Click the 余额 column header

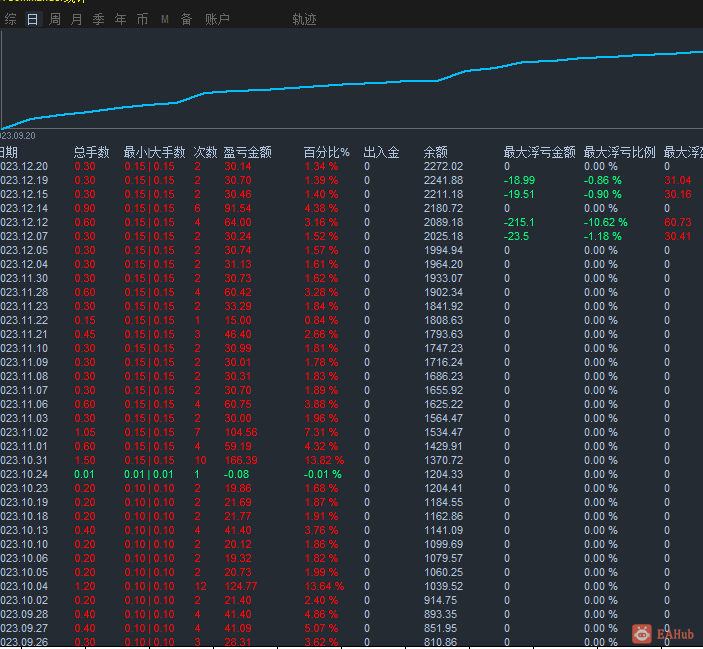pos(435,152)
